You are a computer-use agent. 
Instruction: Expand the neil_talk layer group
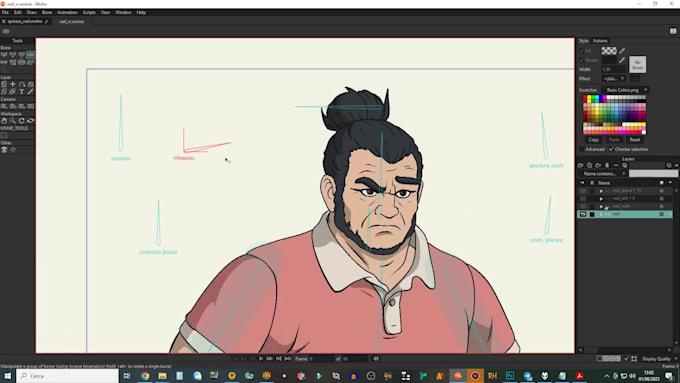click(x=601, y=199)
